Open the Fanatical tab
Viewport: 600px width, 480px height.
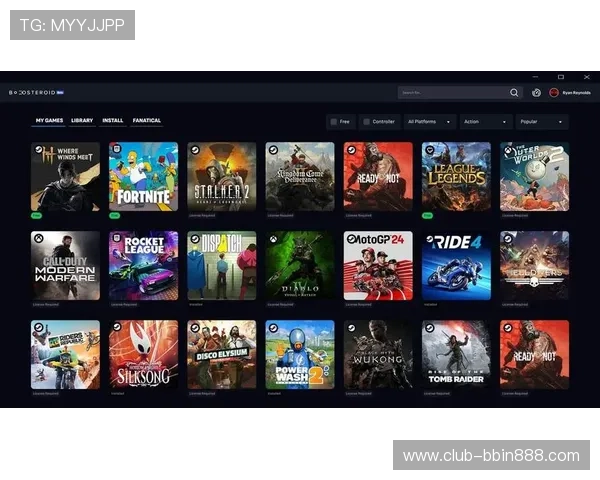pyautogui.click(x=146, y=121)
